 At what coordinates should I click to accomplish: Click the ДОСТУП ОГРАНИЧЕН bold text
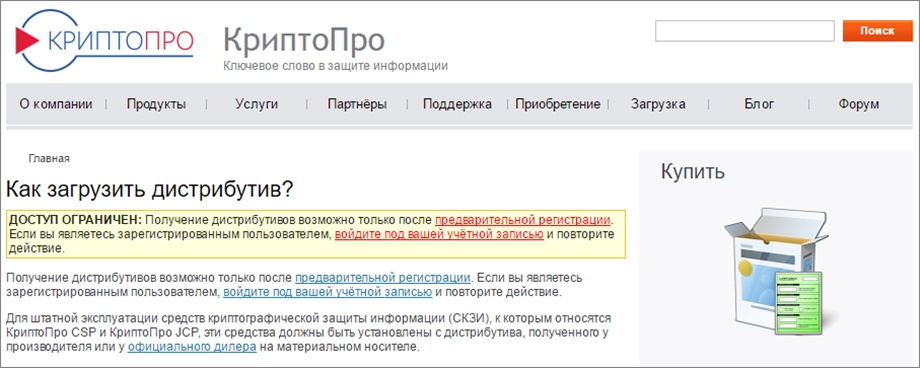(74, 220)
